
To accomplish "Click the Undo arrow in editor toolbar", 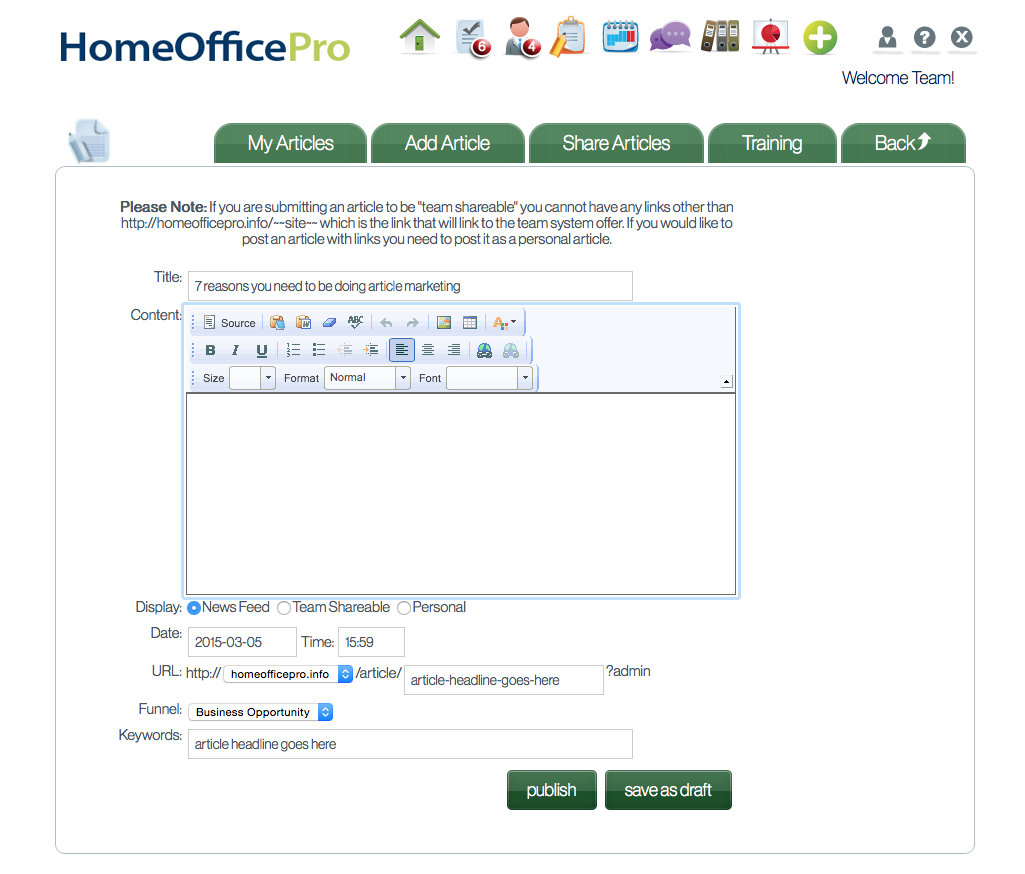I will (386, 322).
